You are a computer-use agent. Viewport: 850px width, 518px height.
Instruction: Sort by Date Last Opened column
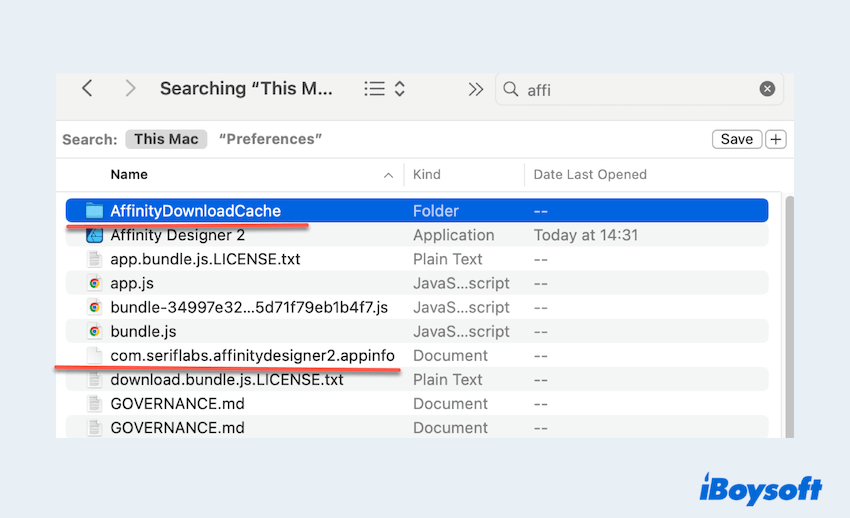(x=590, y=175)
